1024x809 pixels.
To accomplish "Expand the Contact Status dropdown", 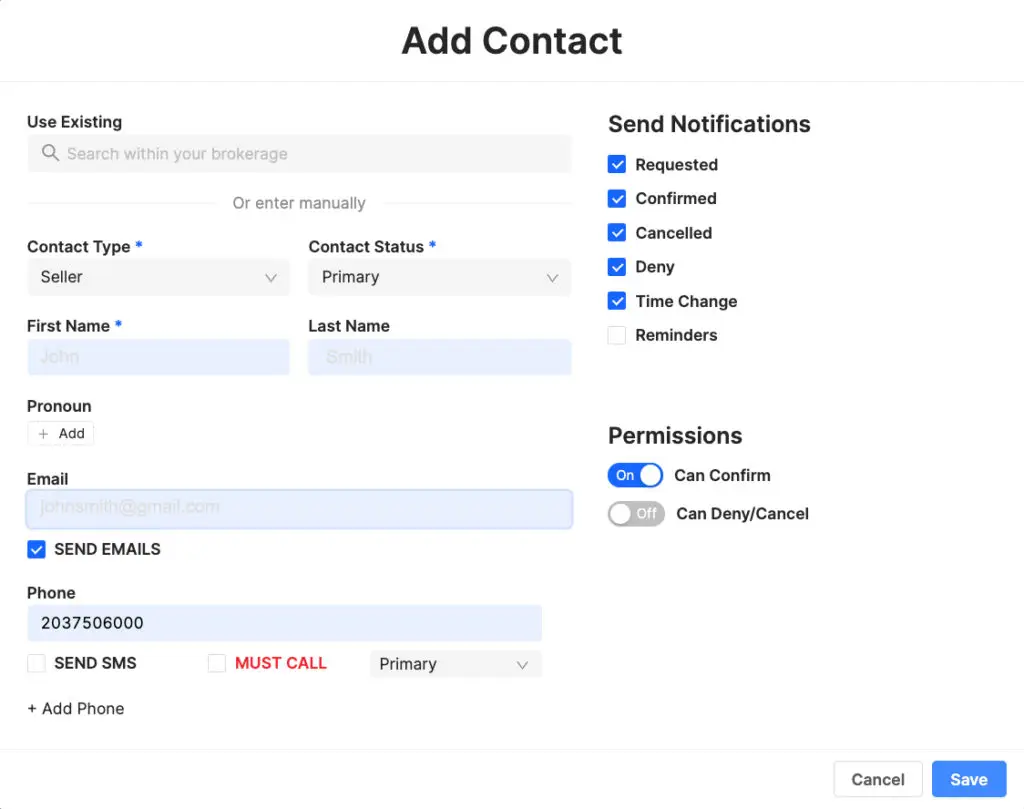I will point(439,277).
